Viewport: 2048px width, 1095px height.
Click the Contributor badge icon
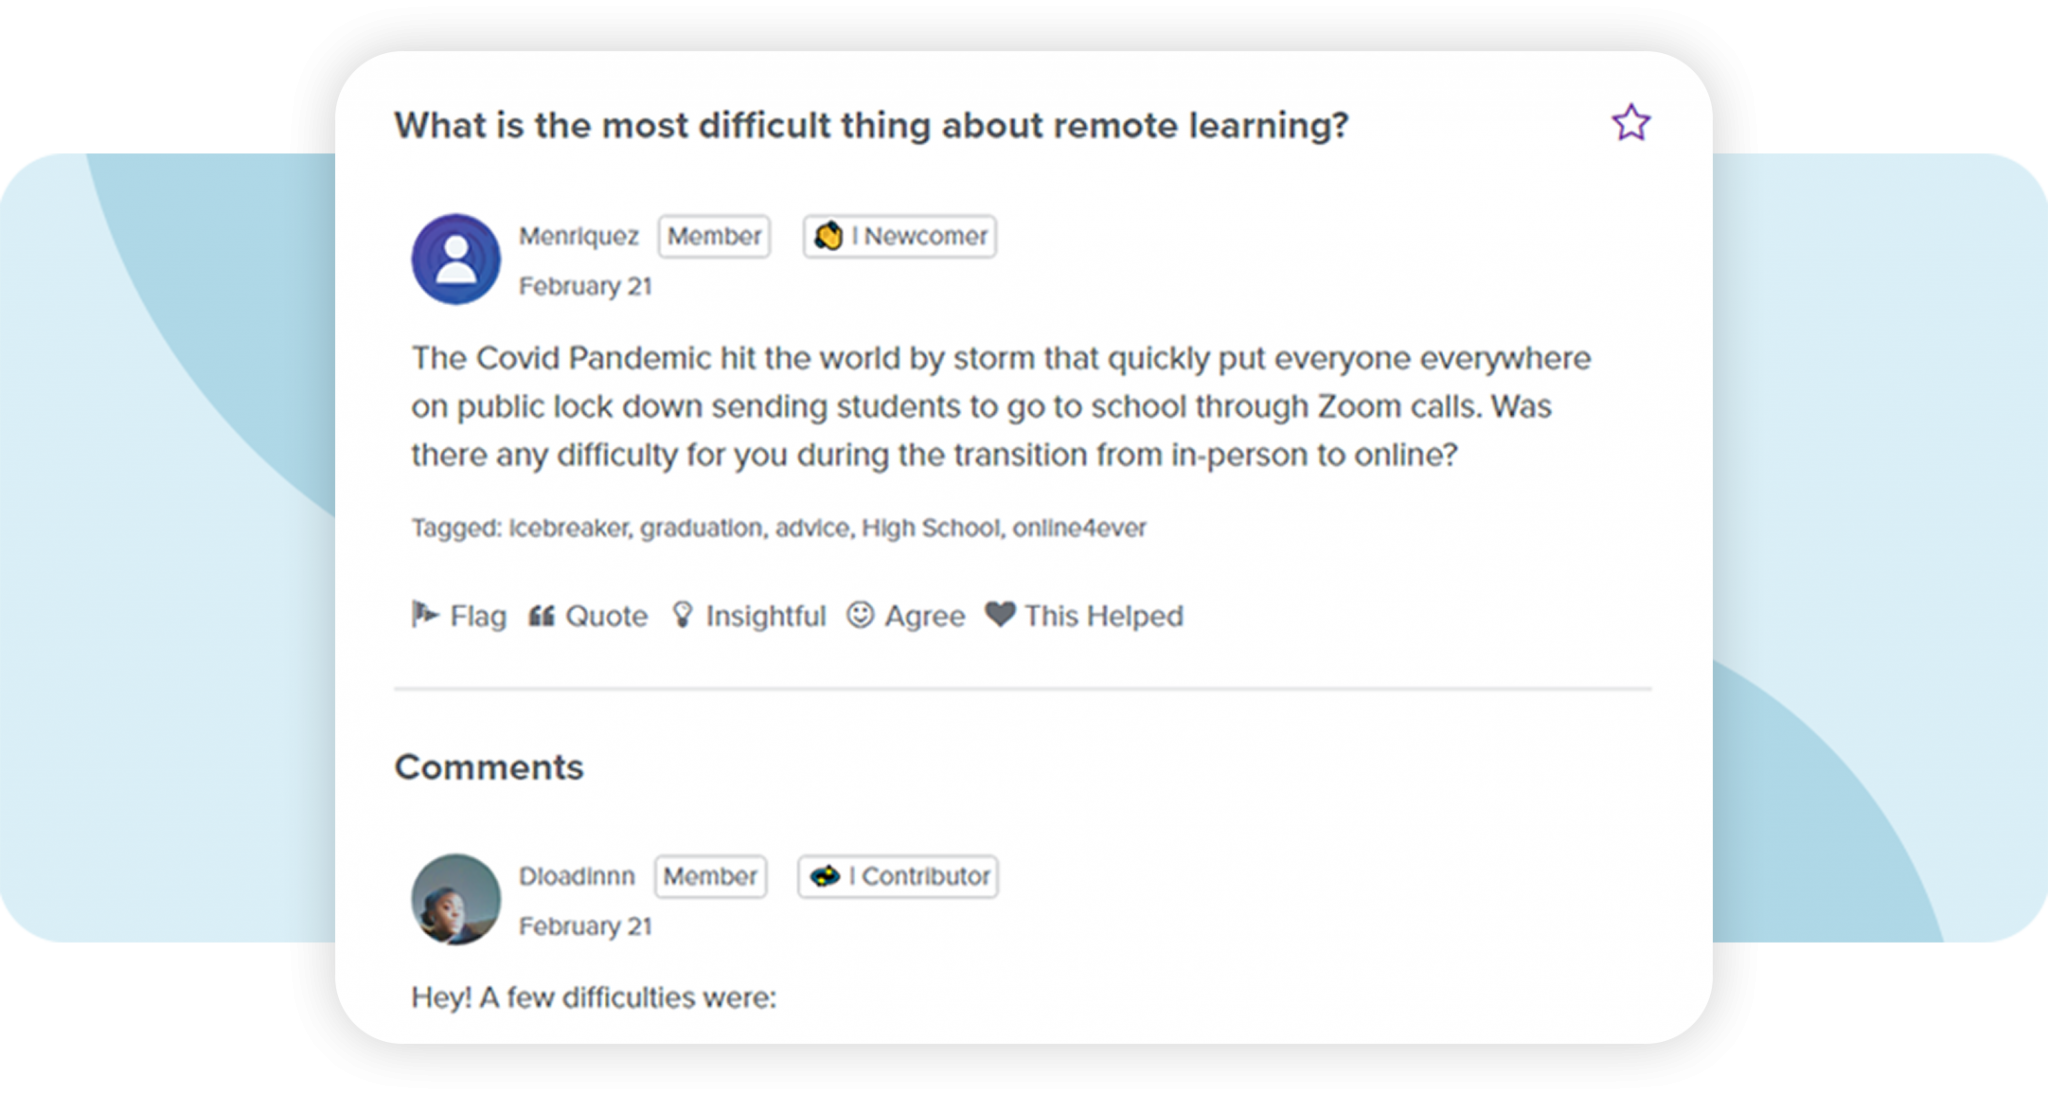825,876
